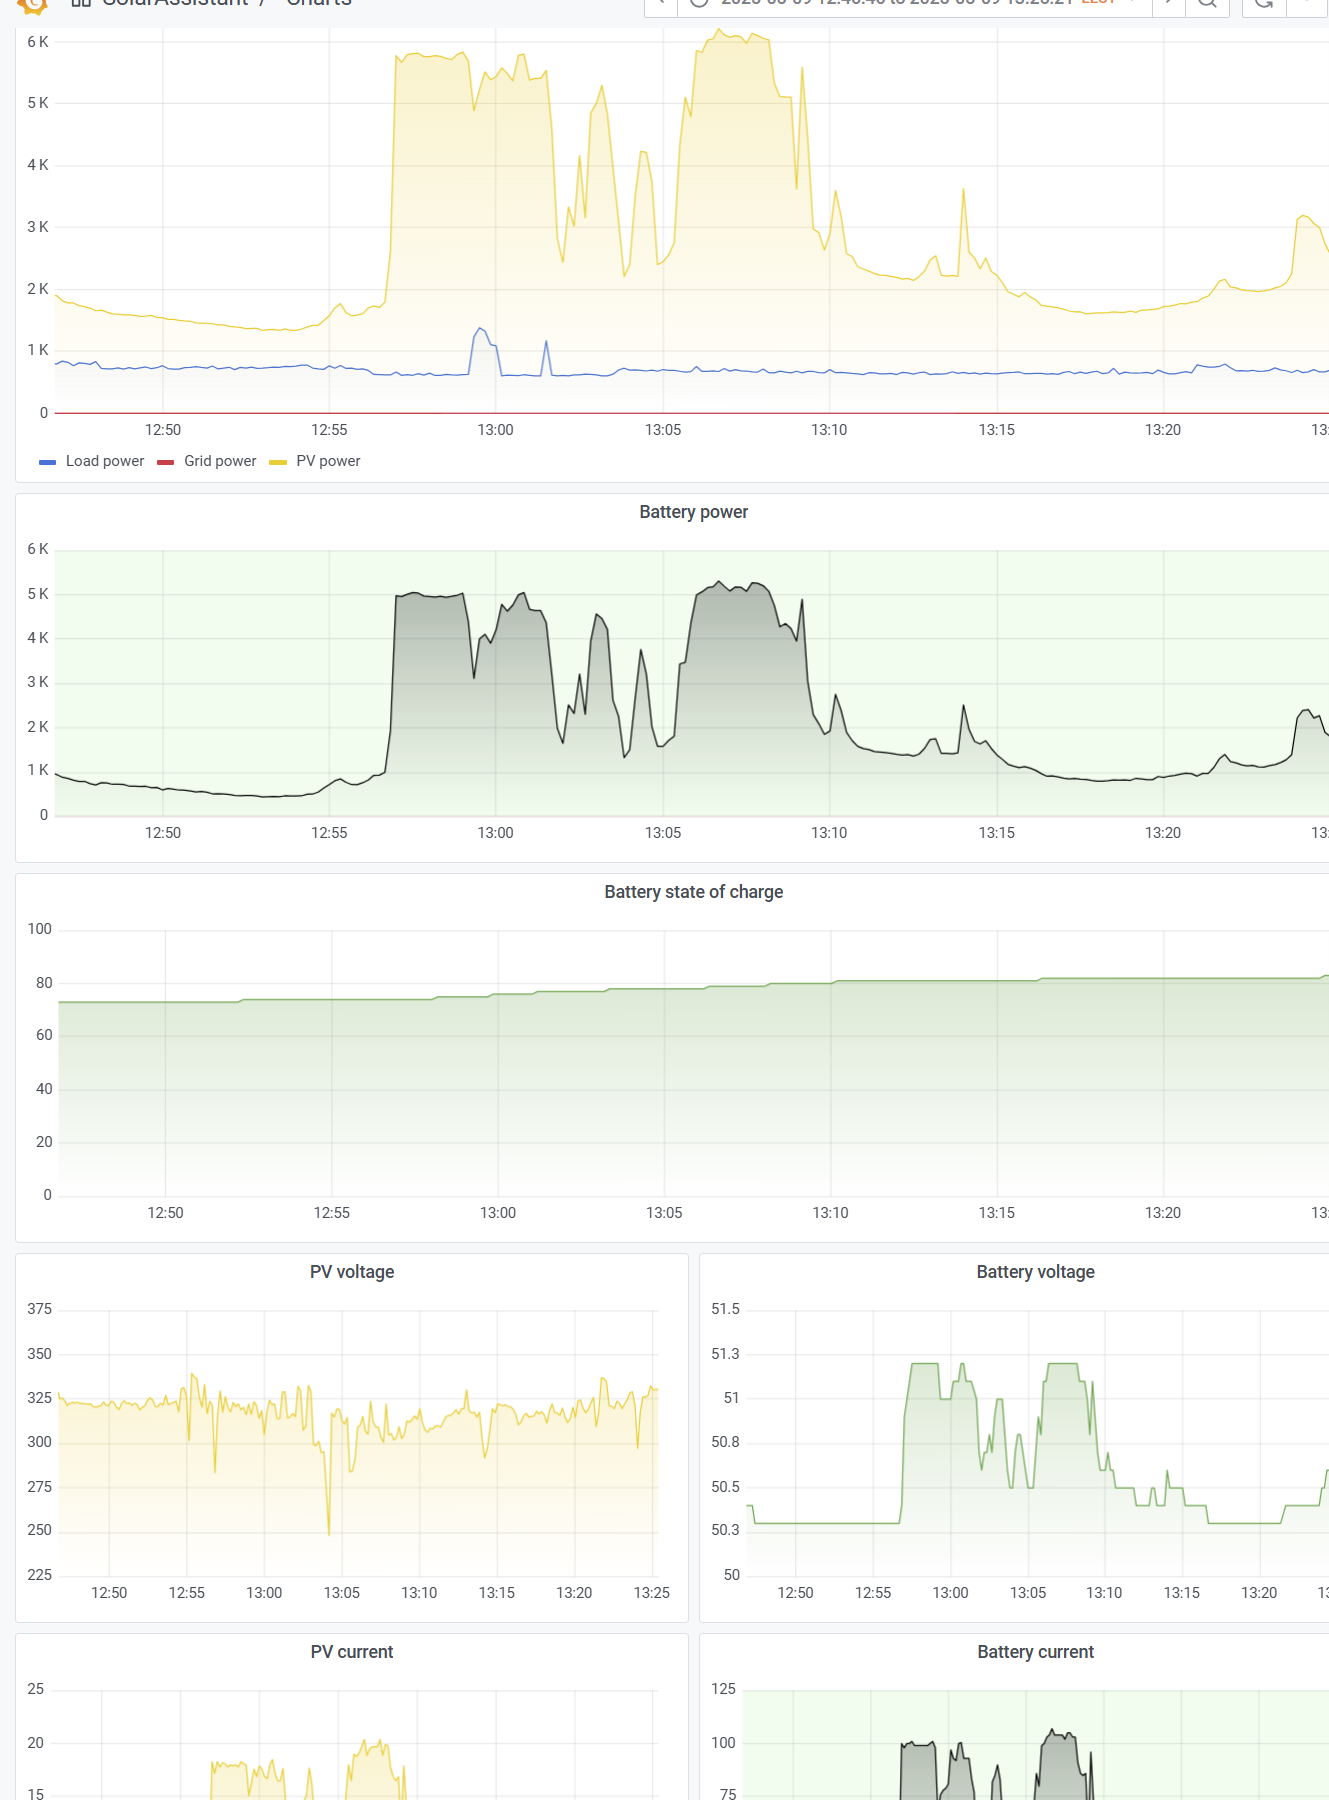Click the 13:05 label under state of charge chart
This screenshot has height=1800, width=1329.
(x=664, y=1213)
